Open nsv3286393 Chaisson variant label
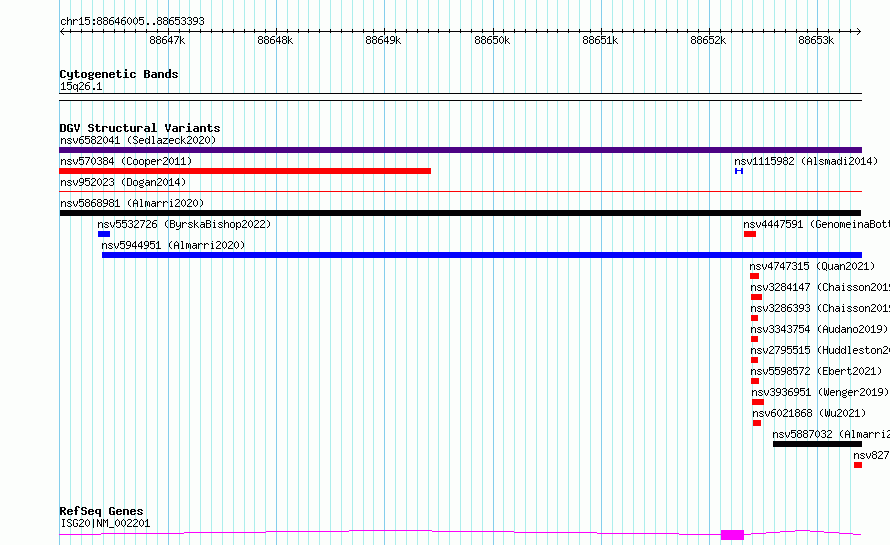890x545 pixels. [x=820, y=308]
